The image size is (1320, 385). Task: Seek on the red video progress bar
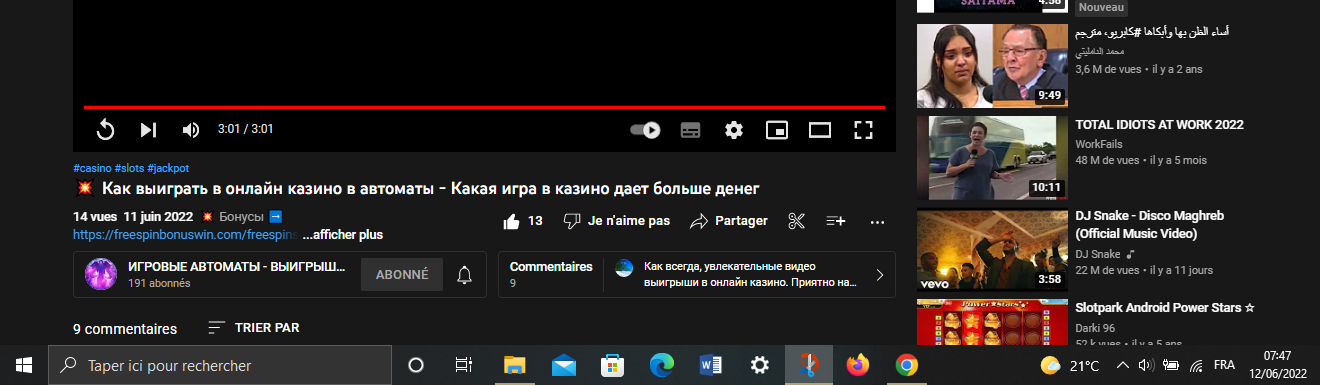(x=484, y=107)
